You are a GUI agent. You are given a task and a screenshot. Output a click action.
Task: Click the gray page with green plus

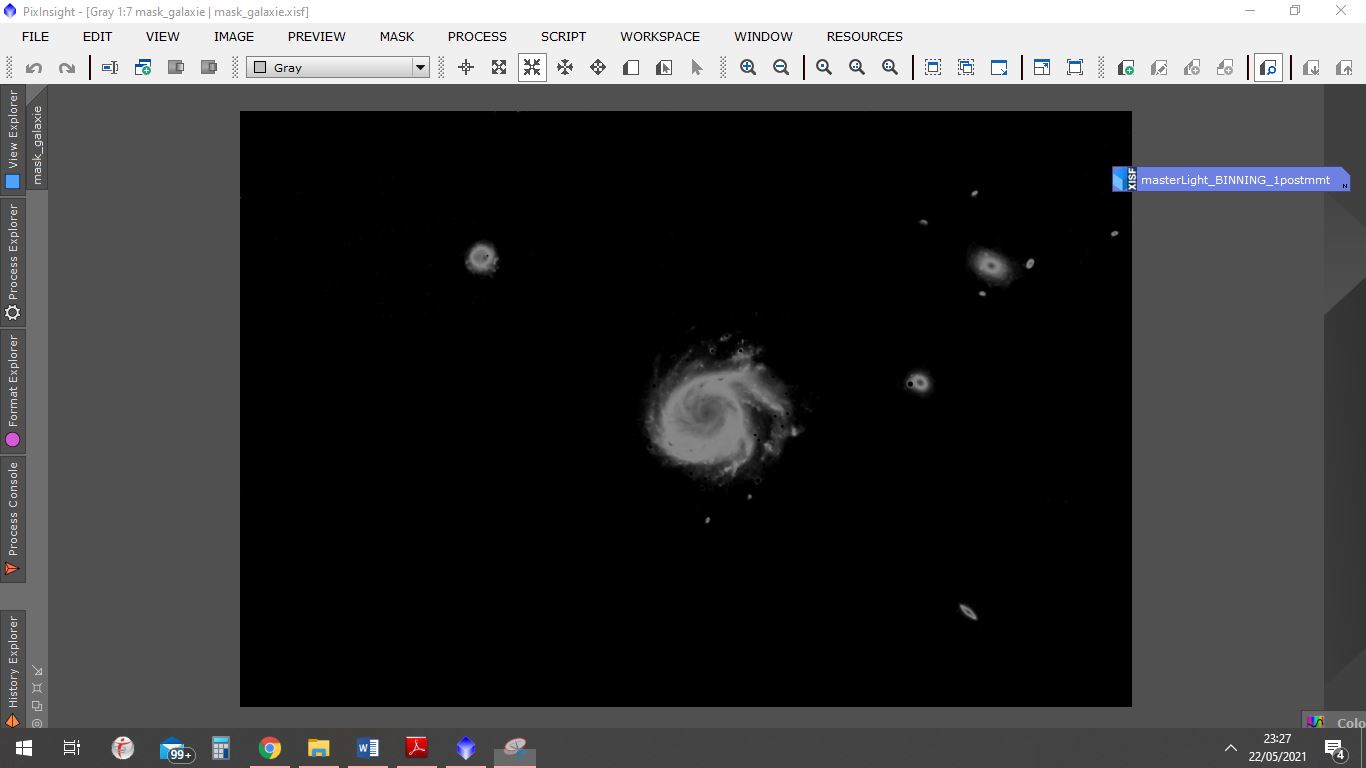[x=1126, y=68]
